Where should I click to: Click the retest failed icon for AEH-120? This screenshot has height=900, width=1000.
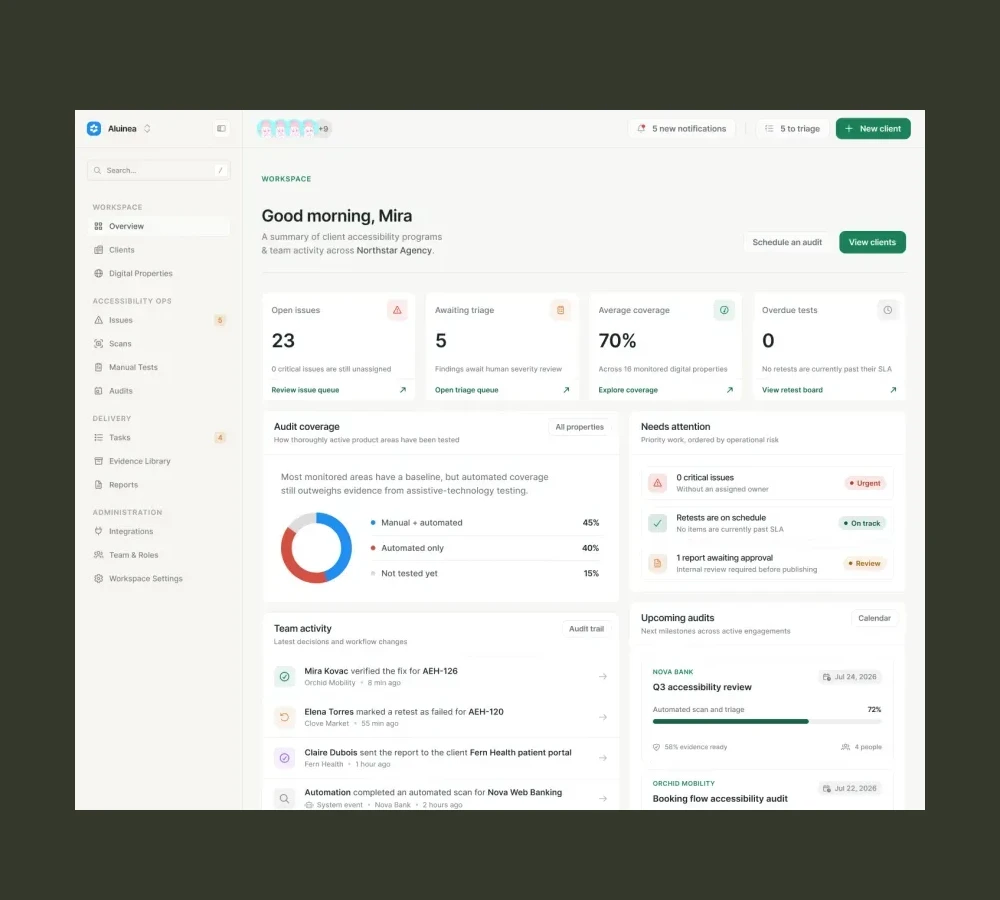pos(284,717)
